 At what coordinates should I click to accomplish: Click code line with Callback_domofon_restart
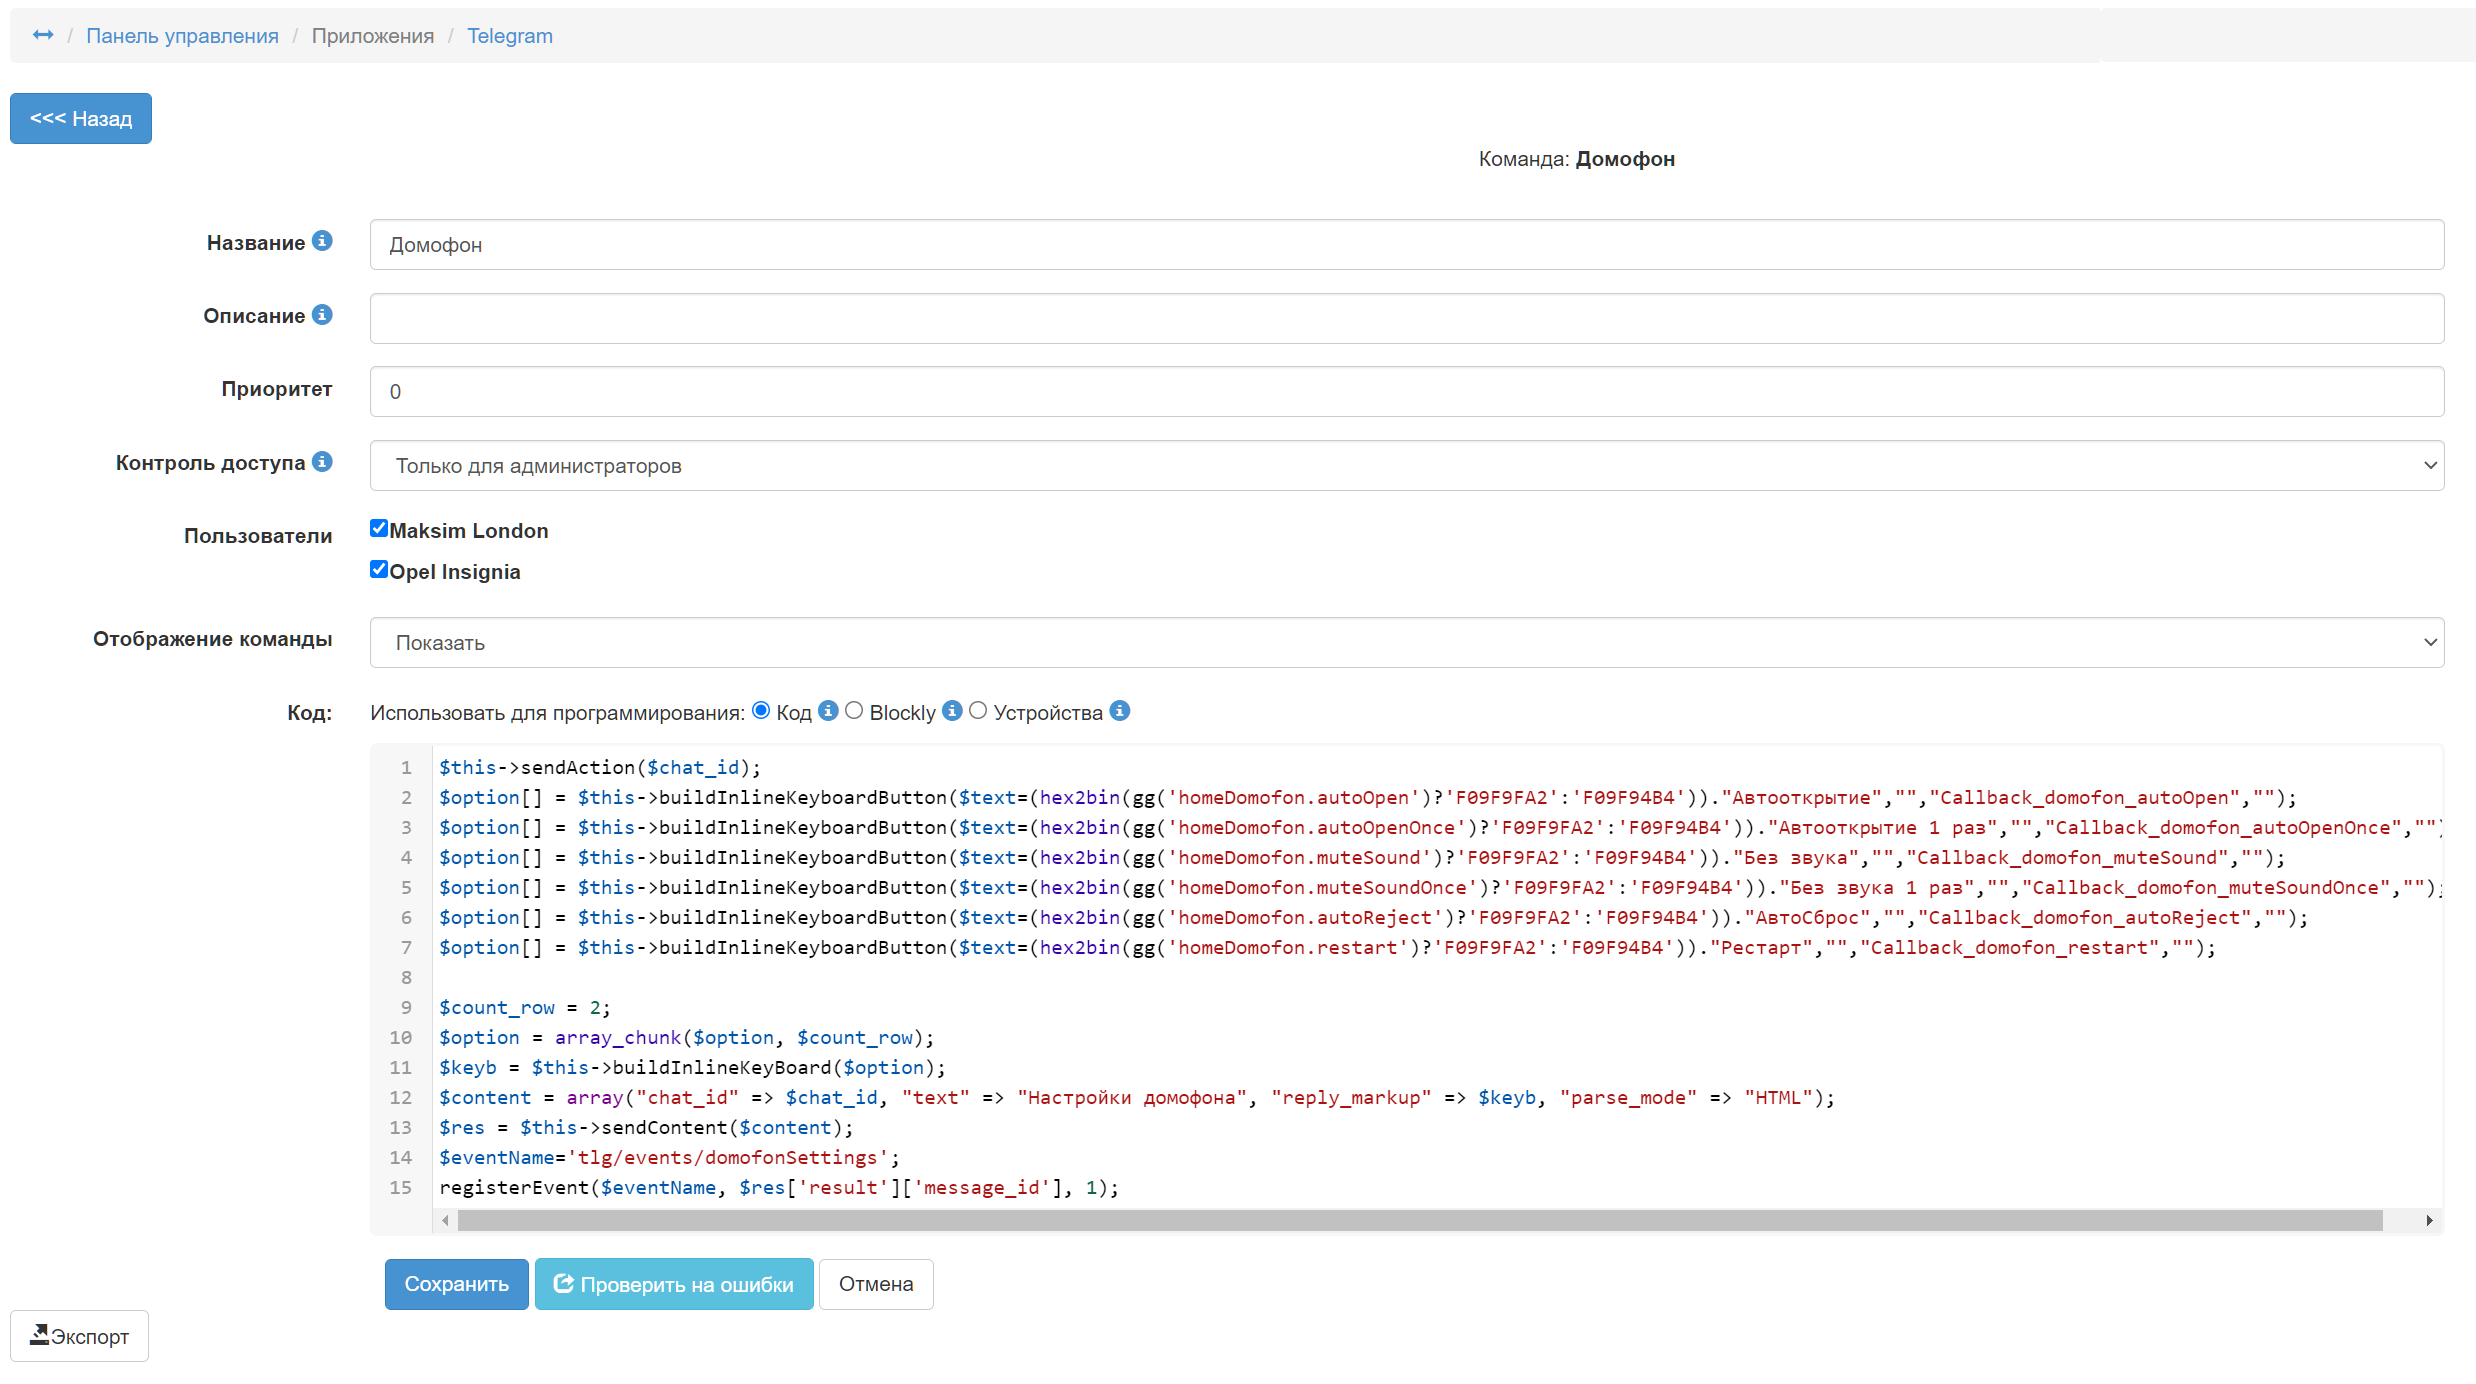coord(1327,947)
